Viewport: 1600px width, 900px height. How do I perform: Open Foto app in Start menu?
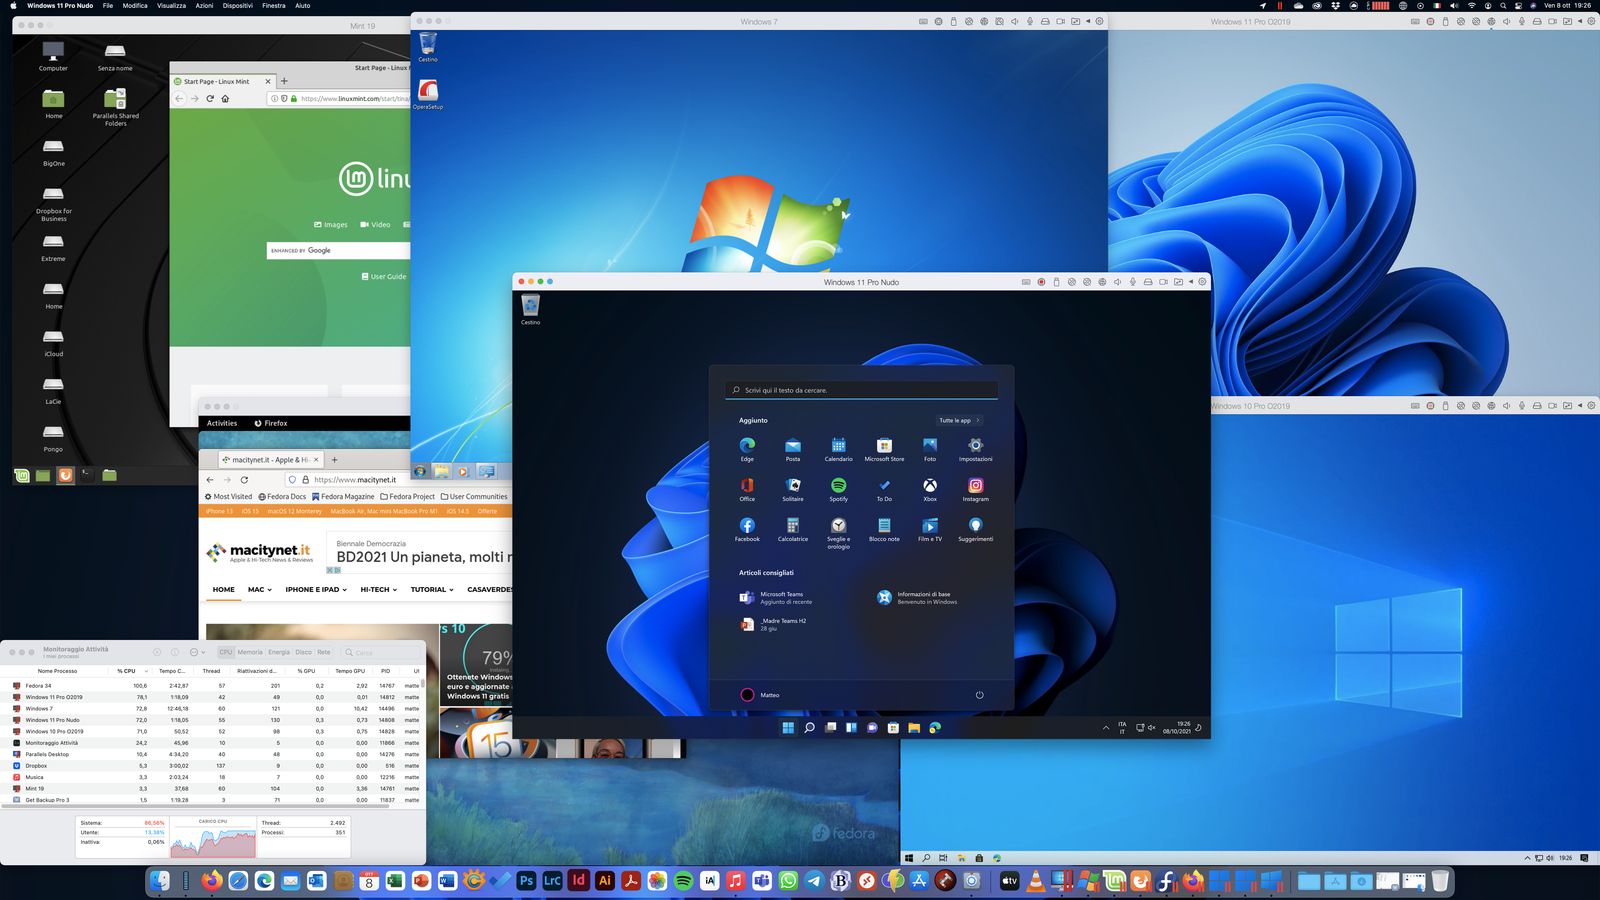(x=930, y=448)
